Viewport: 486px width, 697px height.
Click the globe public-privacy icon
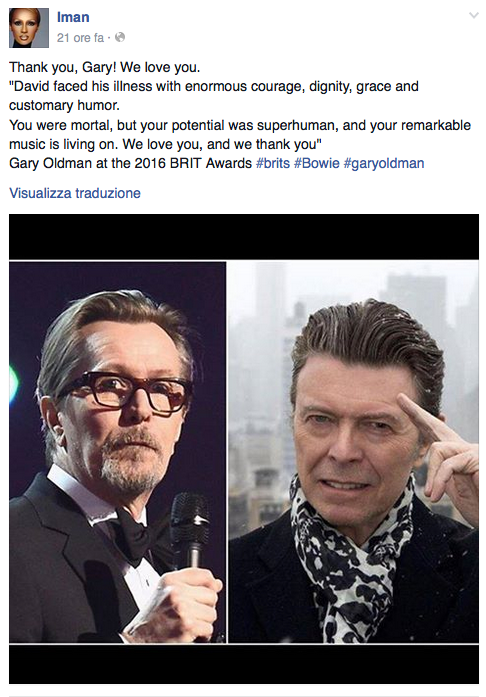(x=120, y=37)
